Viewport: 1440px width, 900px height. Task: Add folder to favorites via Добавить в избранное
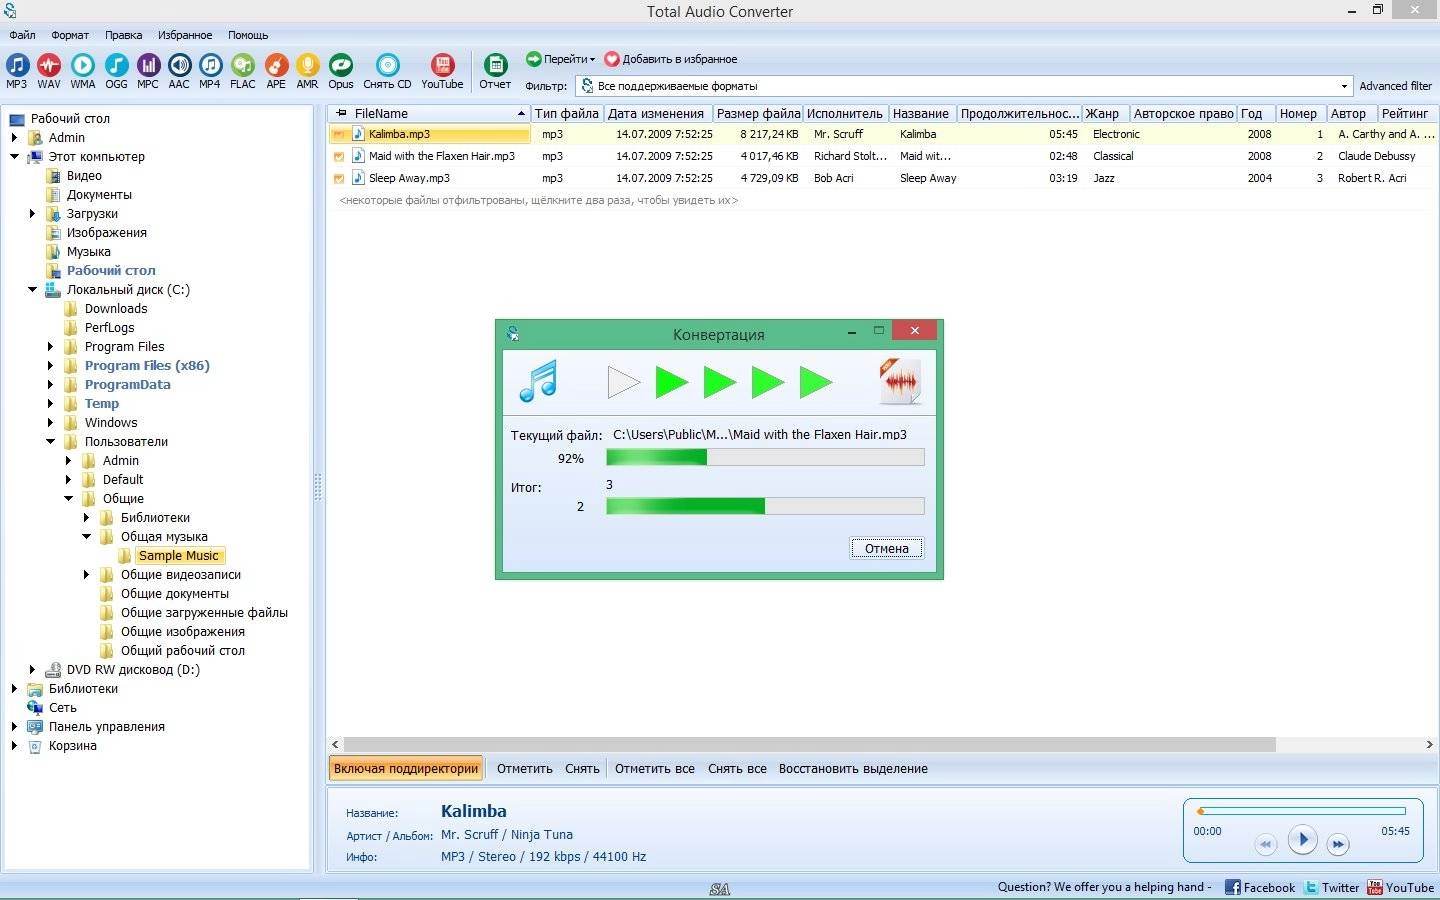pyautogui.click(x=671, y=59)
